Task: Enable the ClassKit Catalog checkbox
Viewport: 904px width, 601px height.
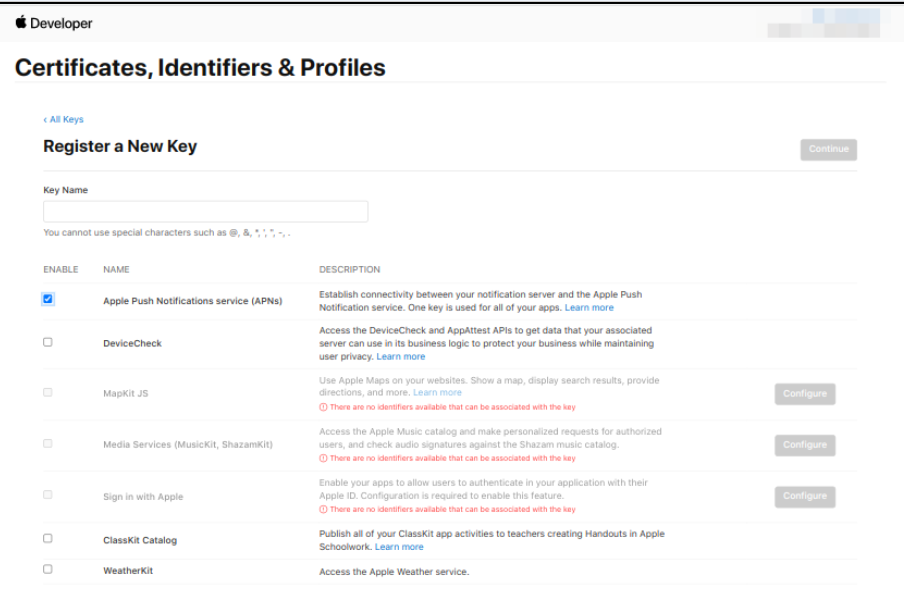Action: [x=48, y=538]
